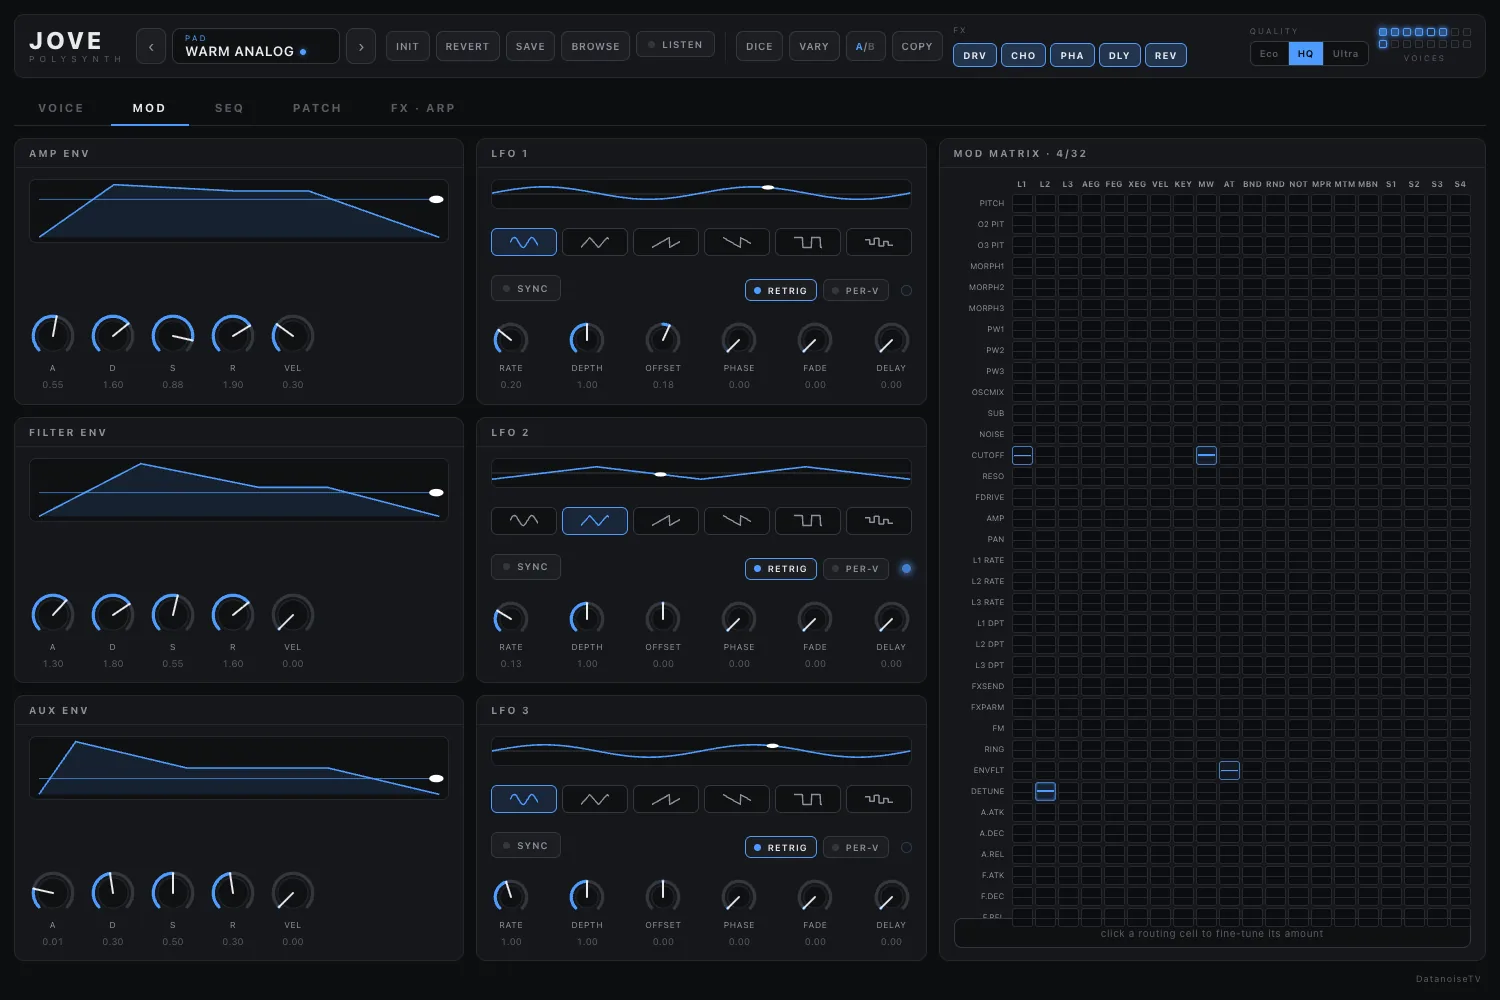Image resolution: width=1500 pixels, height=1000 pixels.
Task: Click the LFO 2 round indicator dot
Action: (906, 568)
